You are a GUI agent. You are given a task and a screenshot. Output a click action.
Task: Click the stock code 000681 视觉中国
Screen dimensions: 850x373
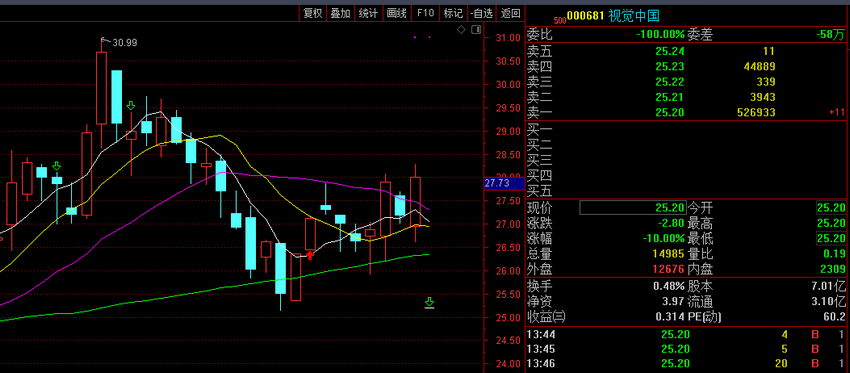coord(613,16)
